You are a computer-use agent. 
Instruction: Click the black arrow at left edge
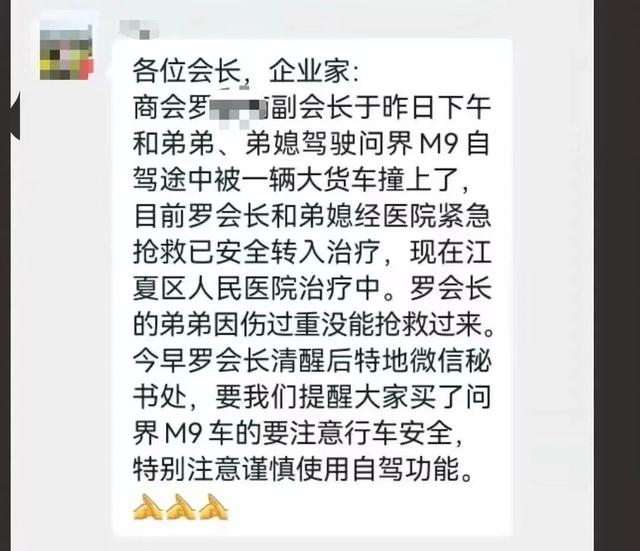pyautogui.click(x=15, y=117)
